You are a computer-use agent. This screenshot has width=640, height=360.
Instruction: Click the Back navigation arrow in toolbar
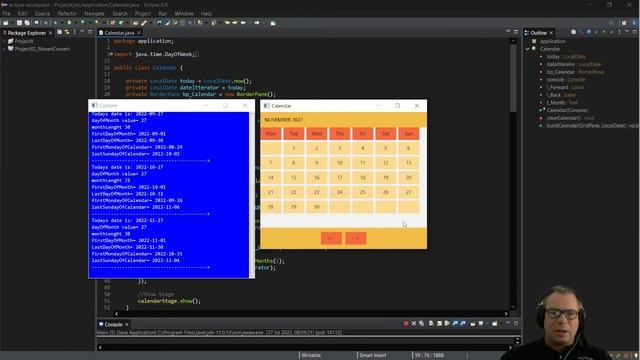243,23
